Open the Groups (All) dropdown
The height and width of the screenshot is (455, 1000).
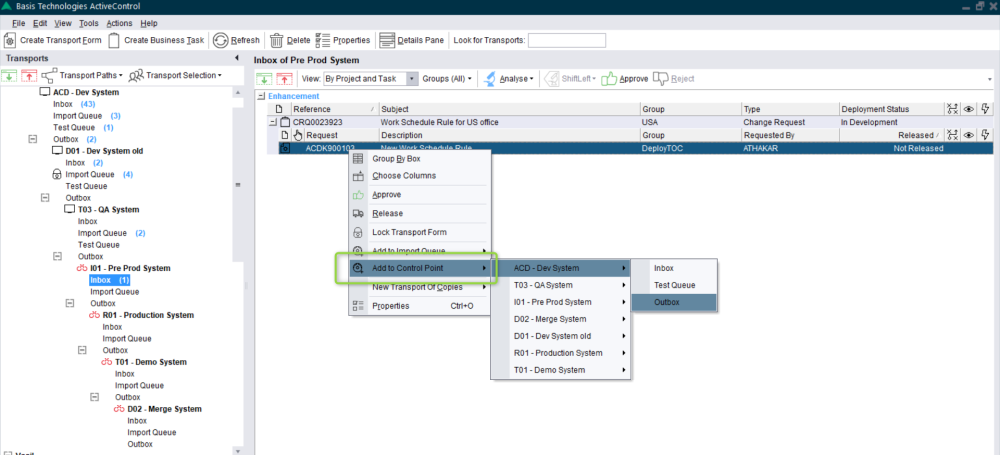coord(447,78)
